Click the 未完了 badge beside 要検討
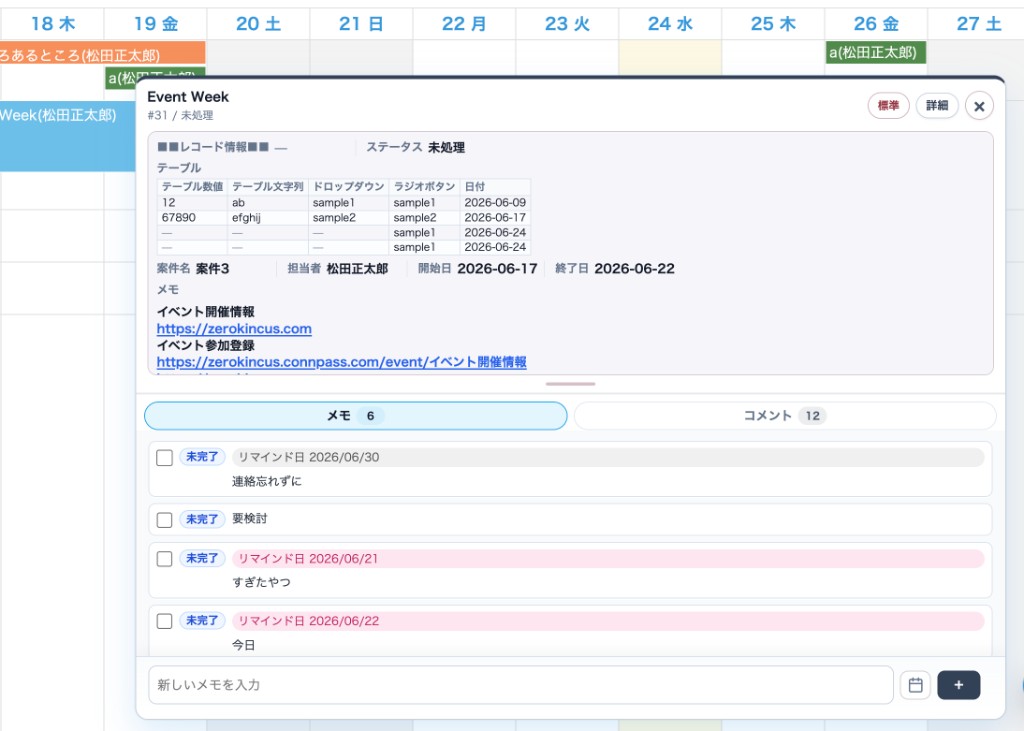Viewport: 1024px width, 731px height. (x=202, y=519)
